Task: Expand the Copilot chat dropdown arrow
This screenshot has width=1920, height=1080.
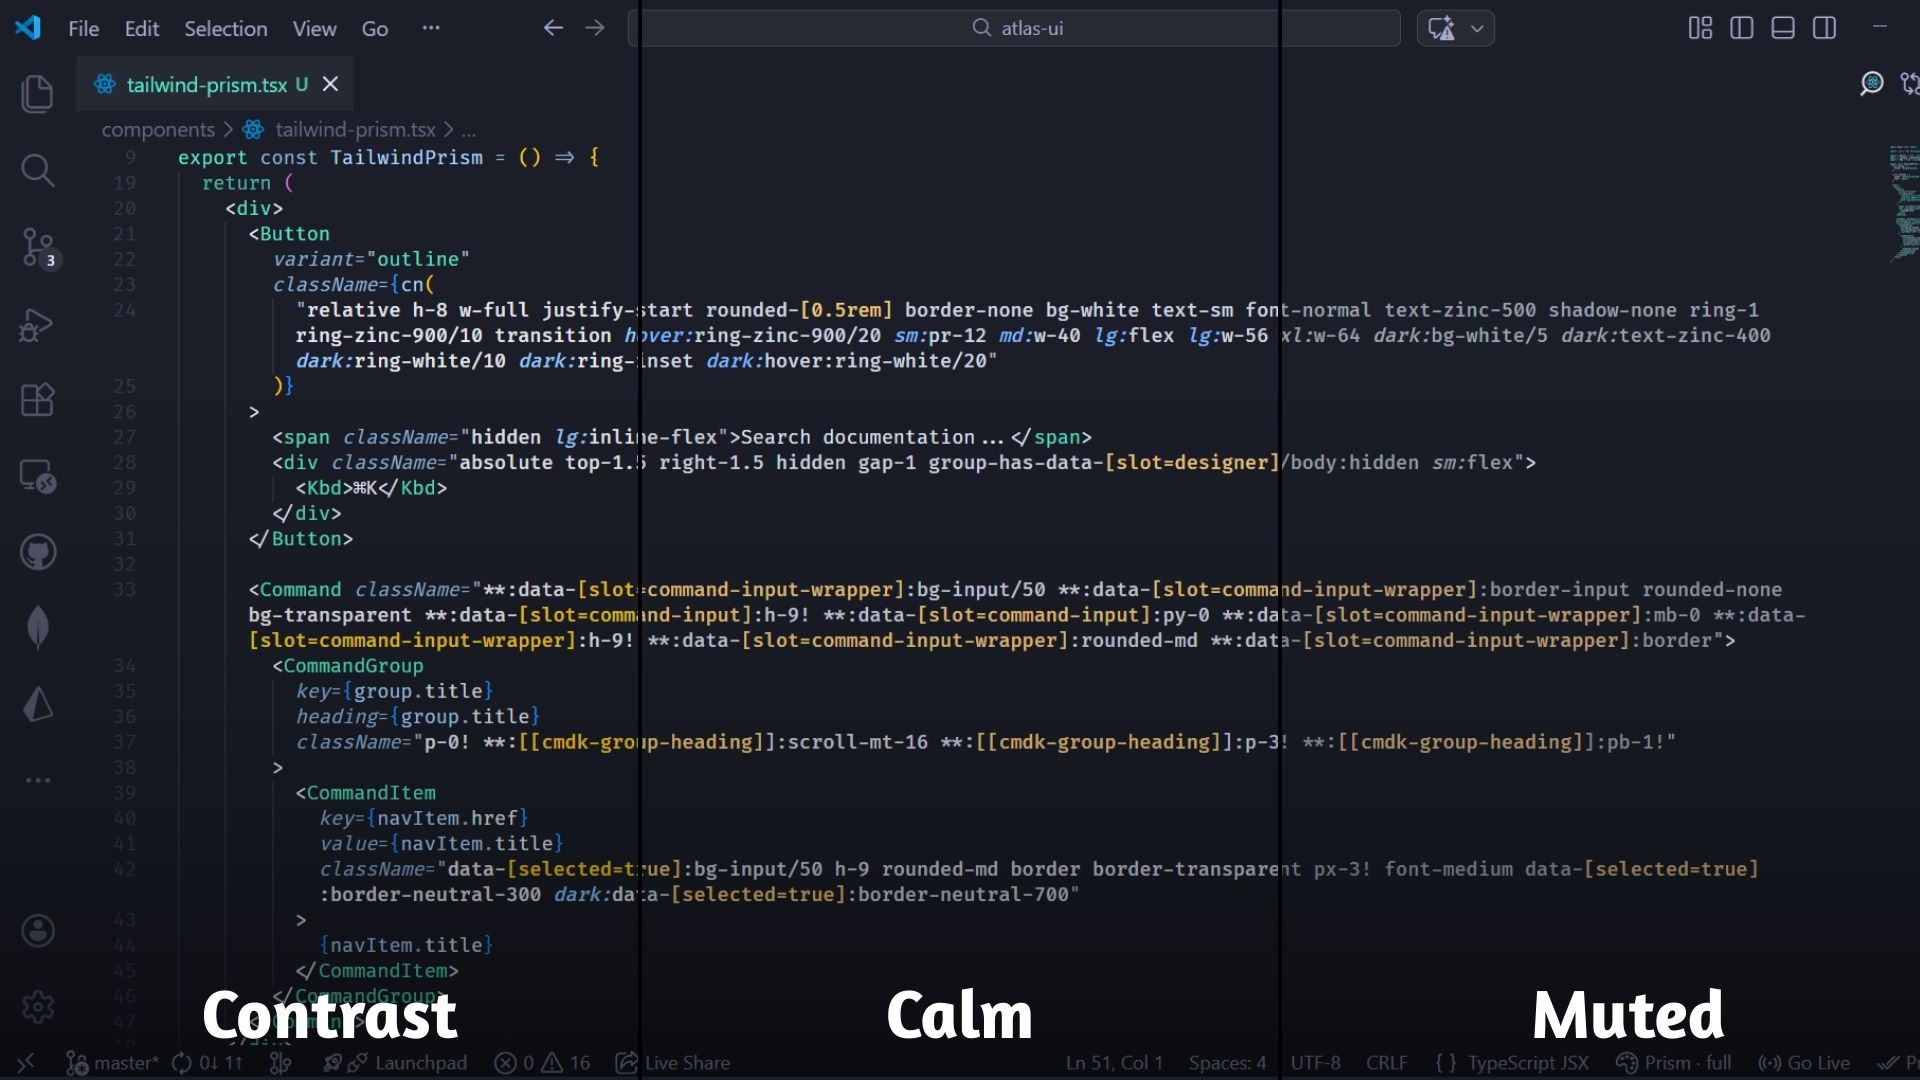Action: [x=1477, y=28]
